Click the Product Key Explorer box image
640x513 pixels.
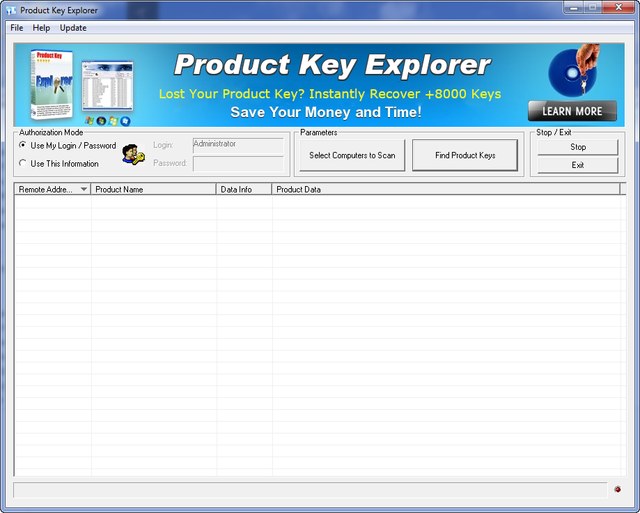52,84
